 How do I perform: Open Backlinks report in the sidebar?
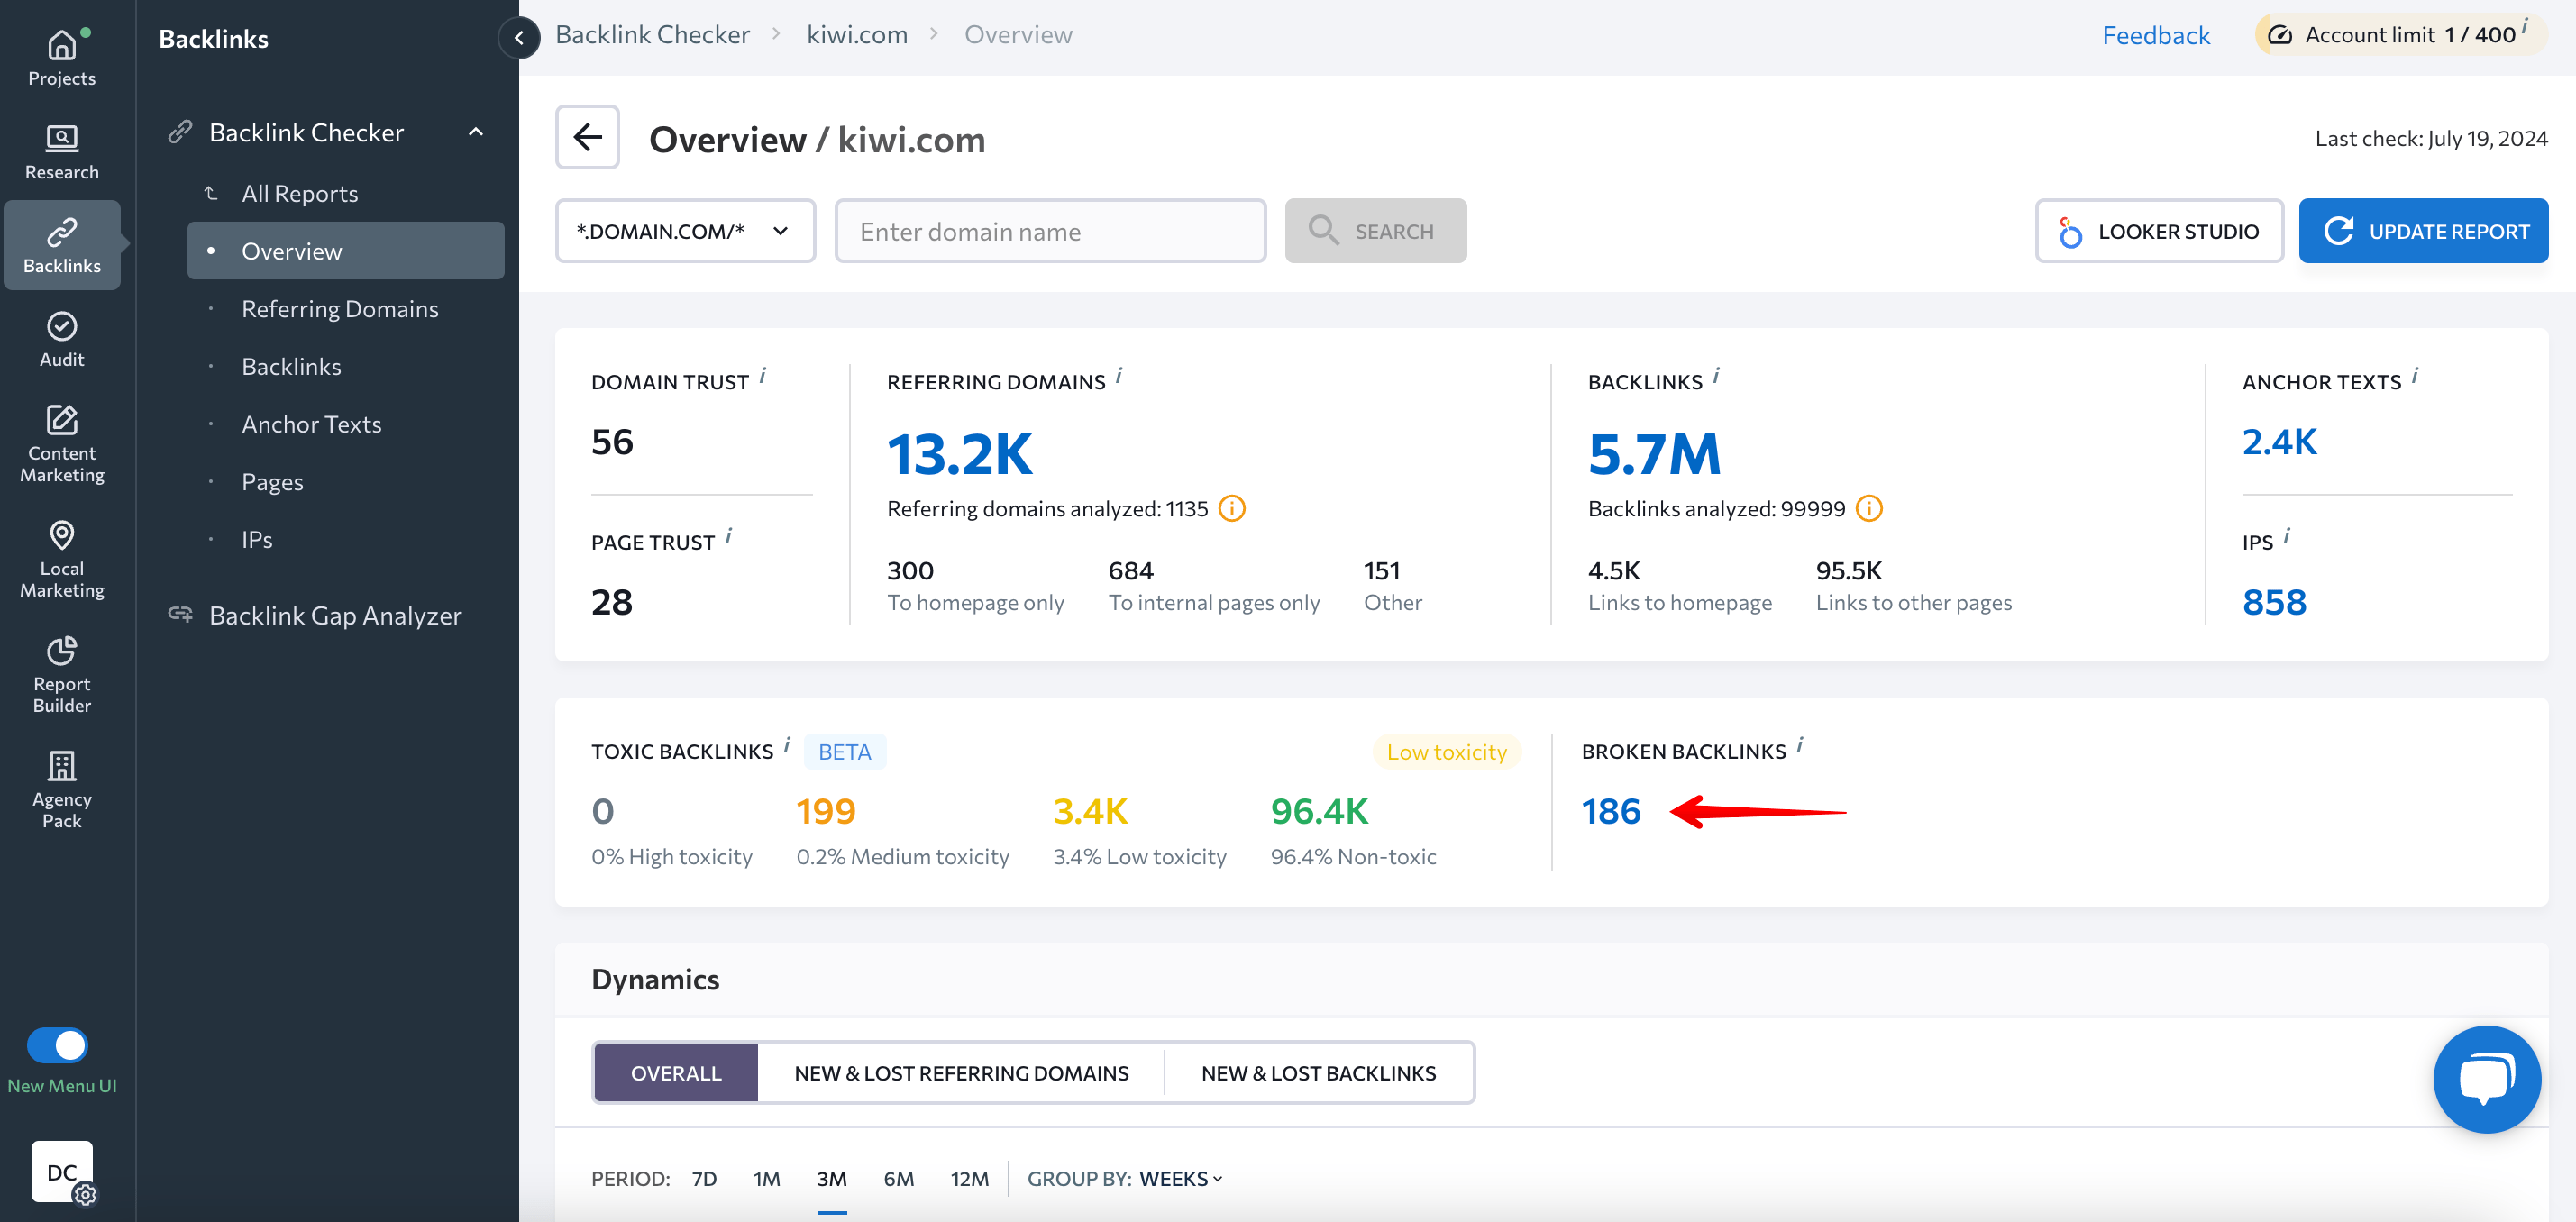pos(291,366)
